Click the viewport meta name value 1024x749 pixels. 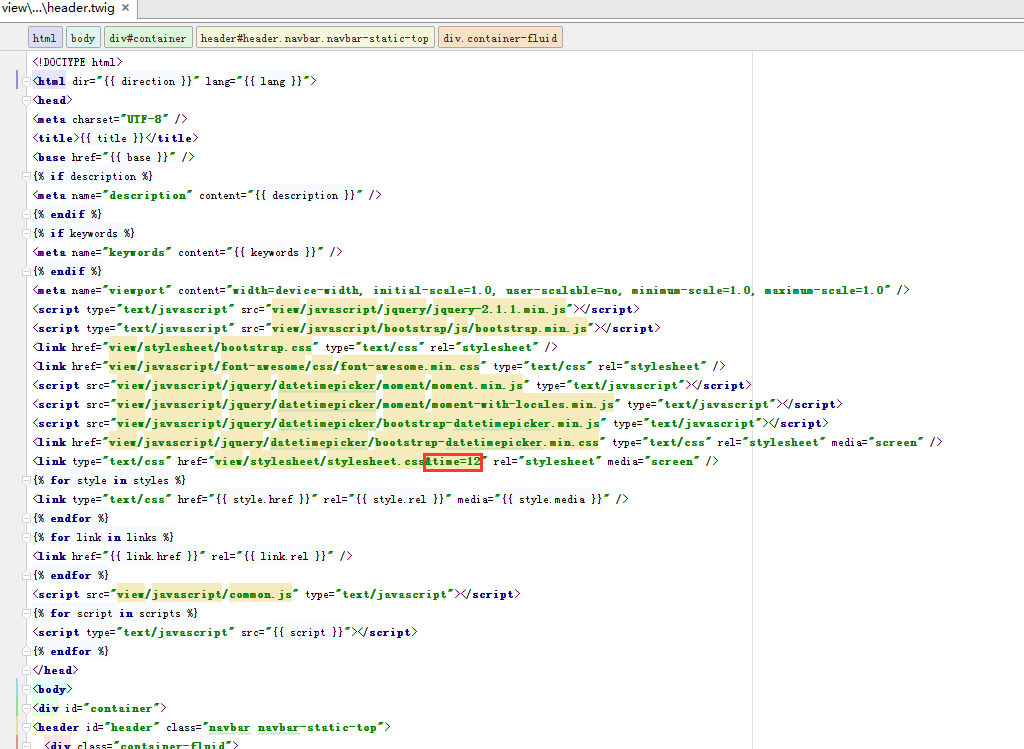pos(137,290)
